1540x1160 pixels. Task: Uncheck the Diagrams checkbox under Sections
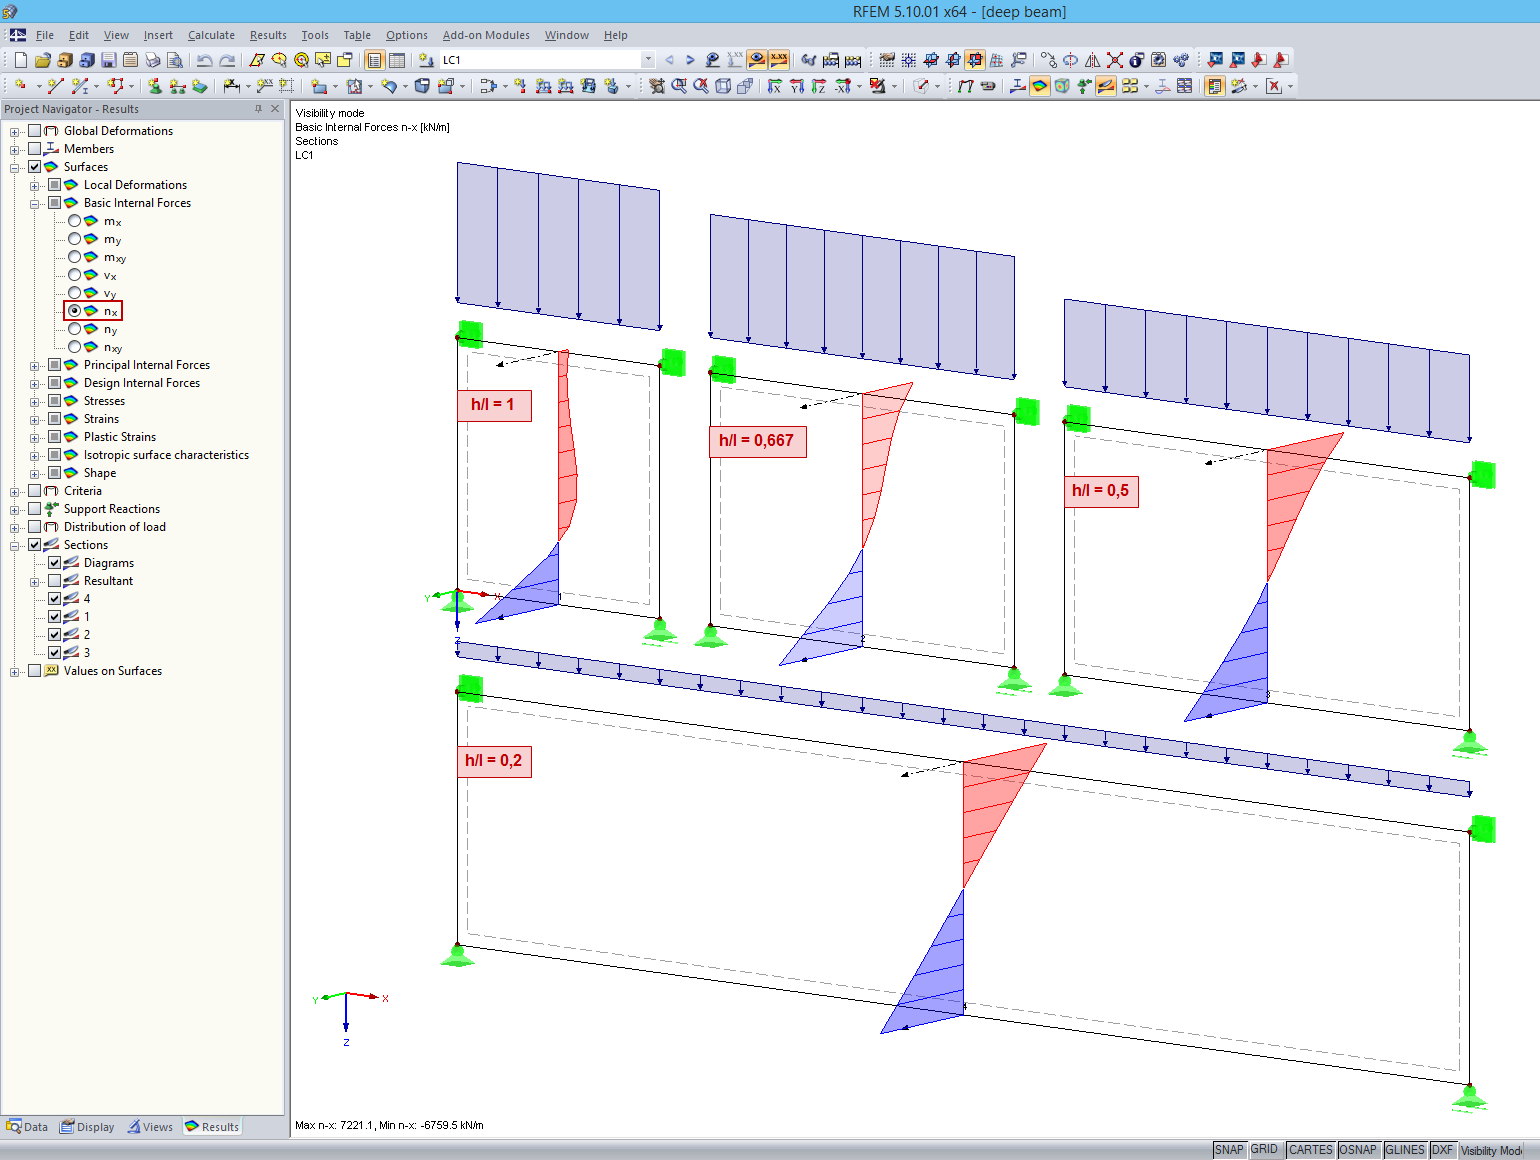[55, 563]
